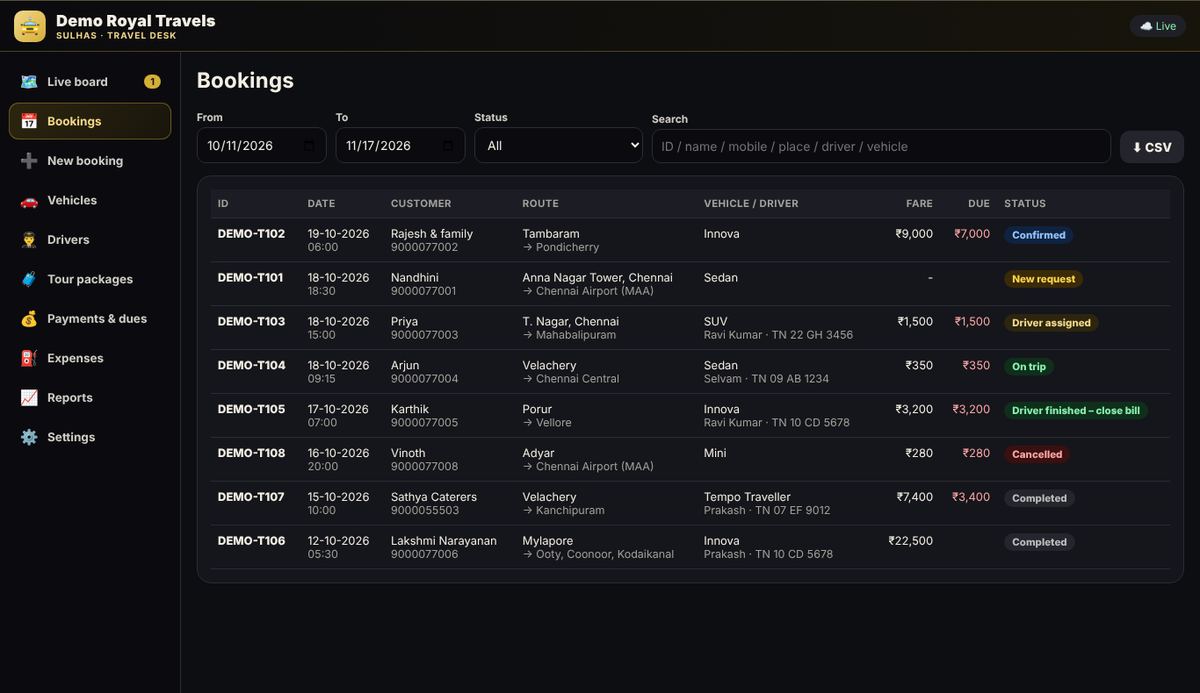Click the On trip status badge
Viewport: 1200px width, 693px height.
tap(1029, 367)
